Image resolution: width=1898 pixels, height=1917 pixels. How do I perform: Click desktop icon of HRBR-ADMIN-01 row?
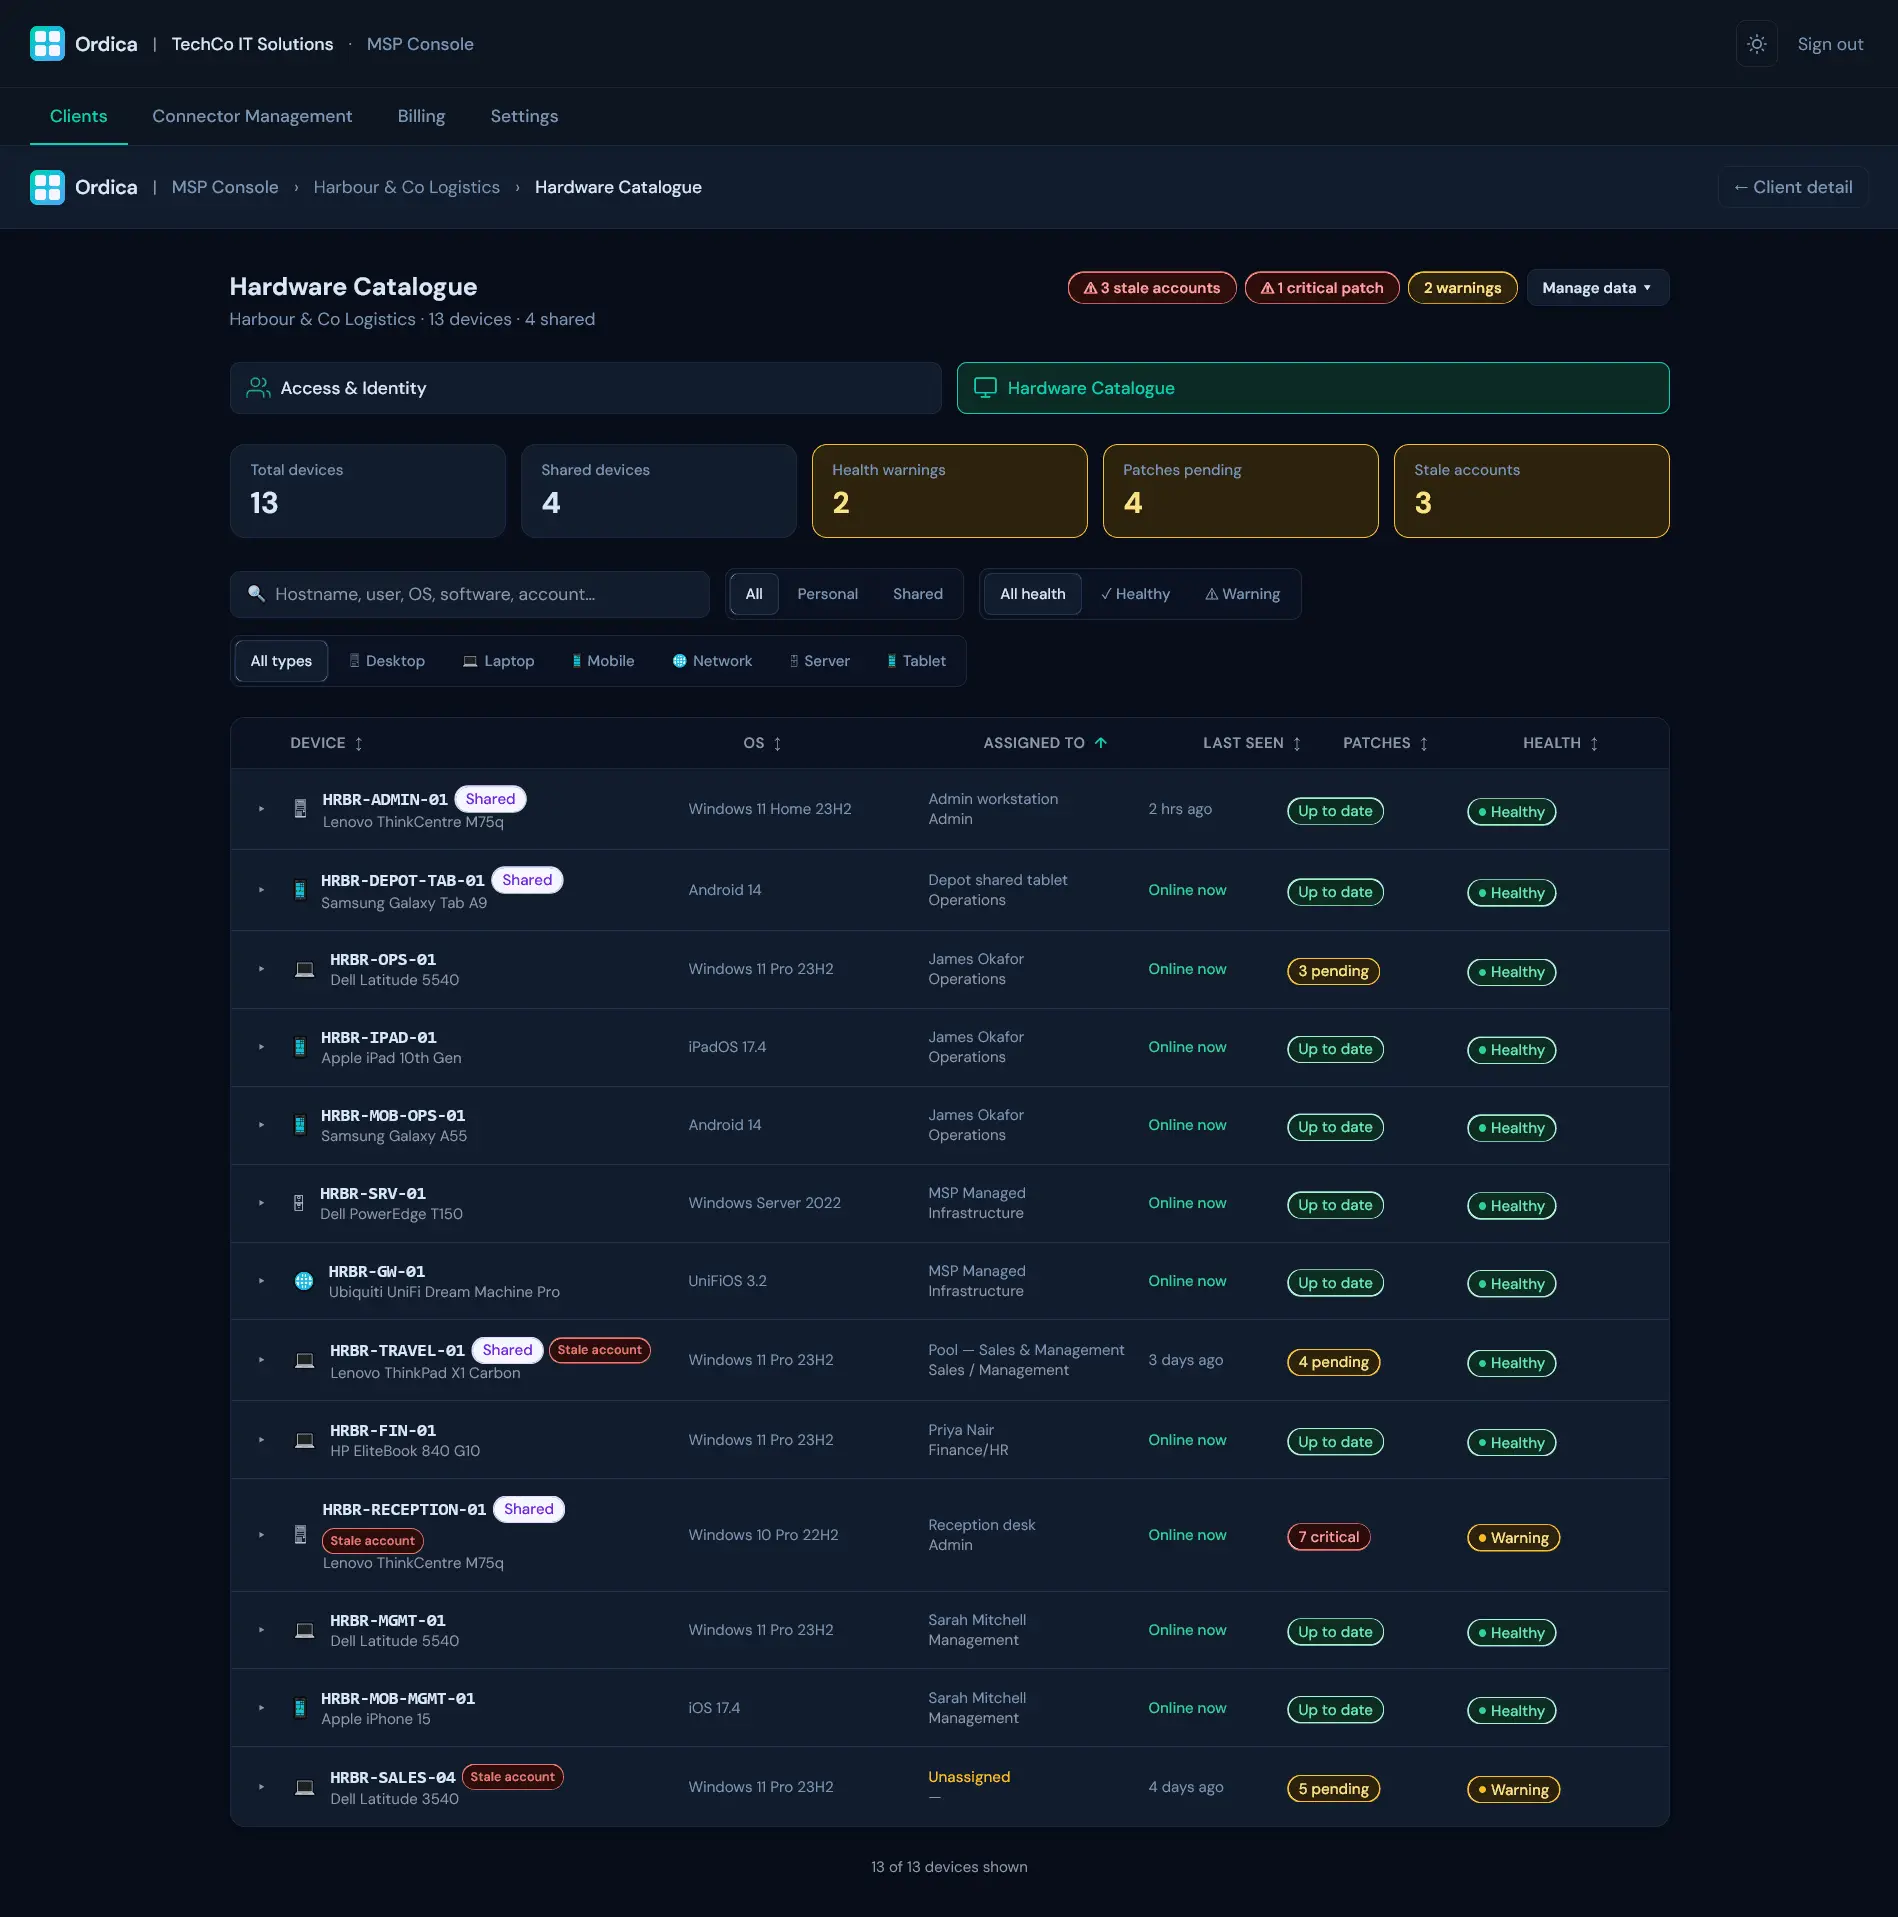click(x=300, y=808)
